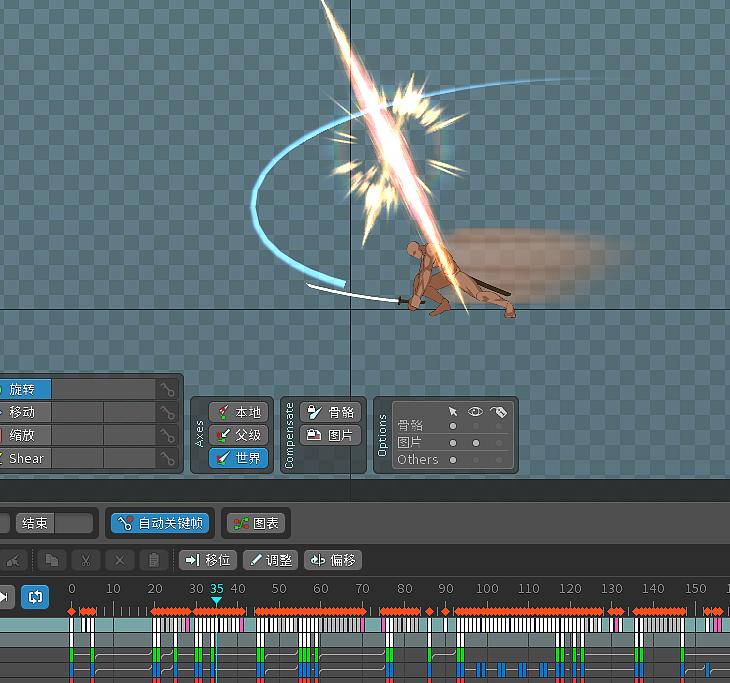The width and height of the screenshot is (730, 683).
Task: Toggle 自动关键帧 auto key
Action: [x=160, y=523]
